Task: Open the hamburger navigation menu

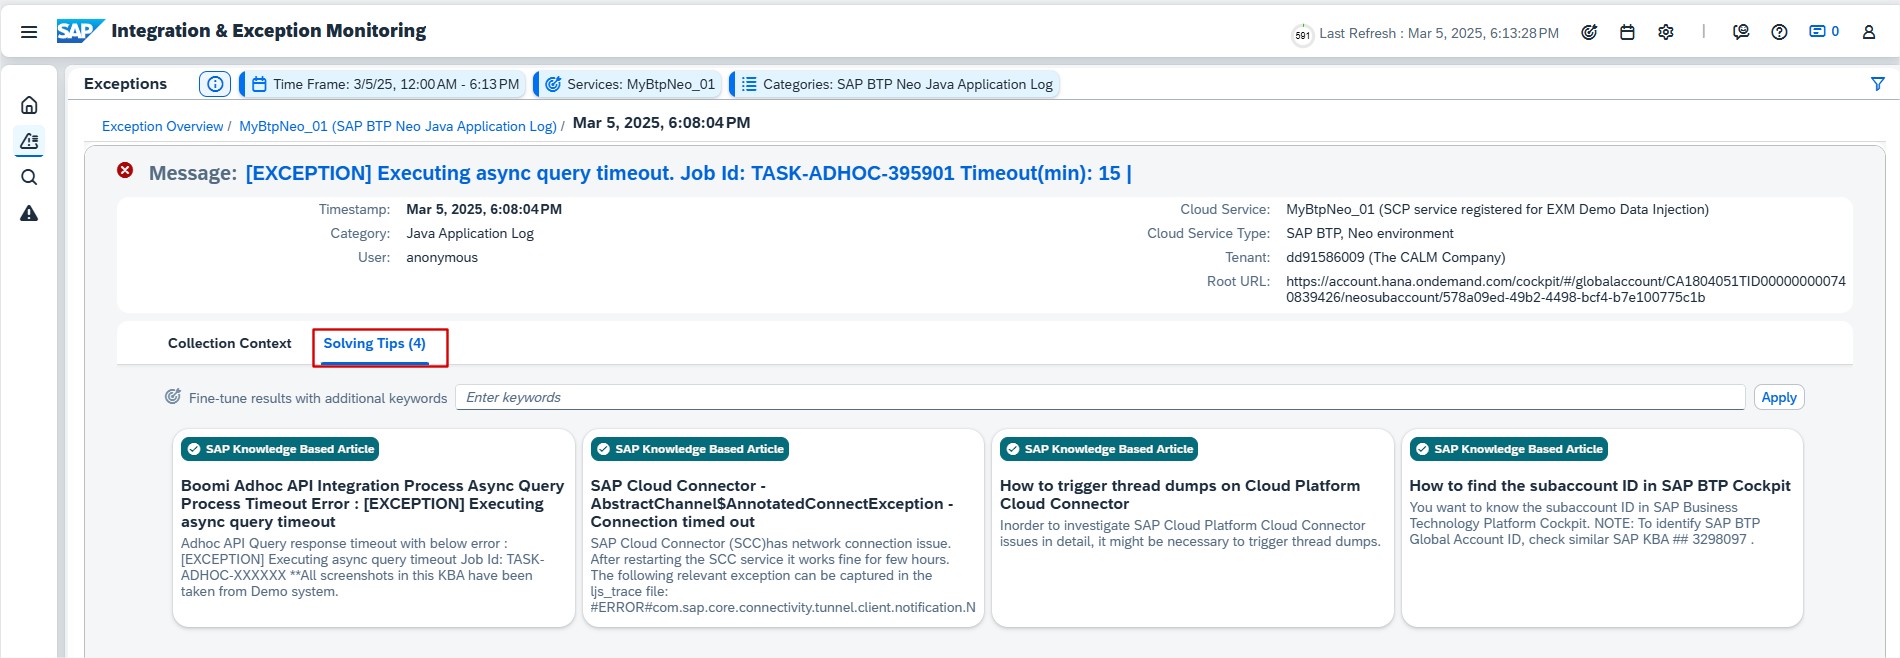Action: (29, 32)
